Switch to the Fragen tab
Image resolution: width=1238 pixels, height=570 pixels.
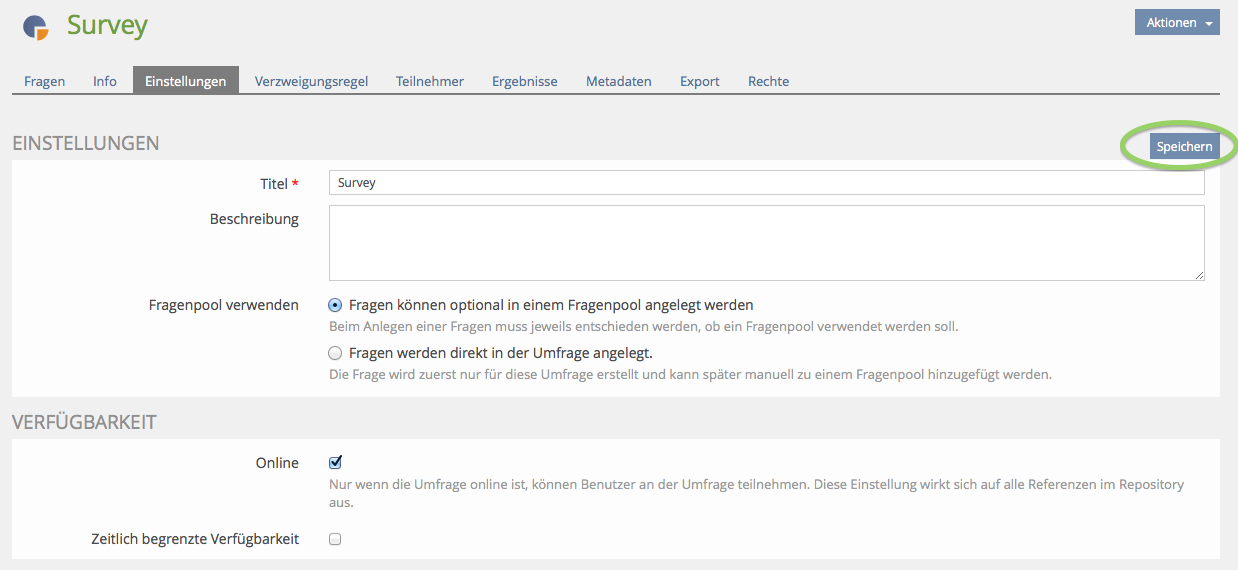click(44, 81)
